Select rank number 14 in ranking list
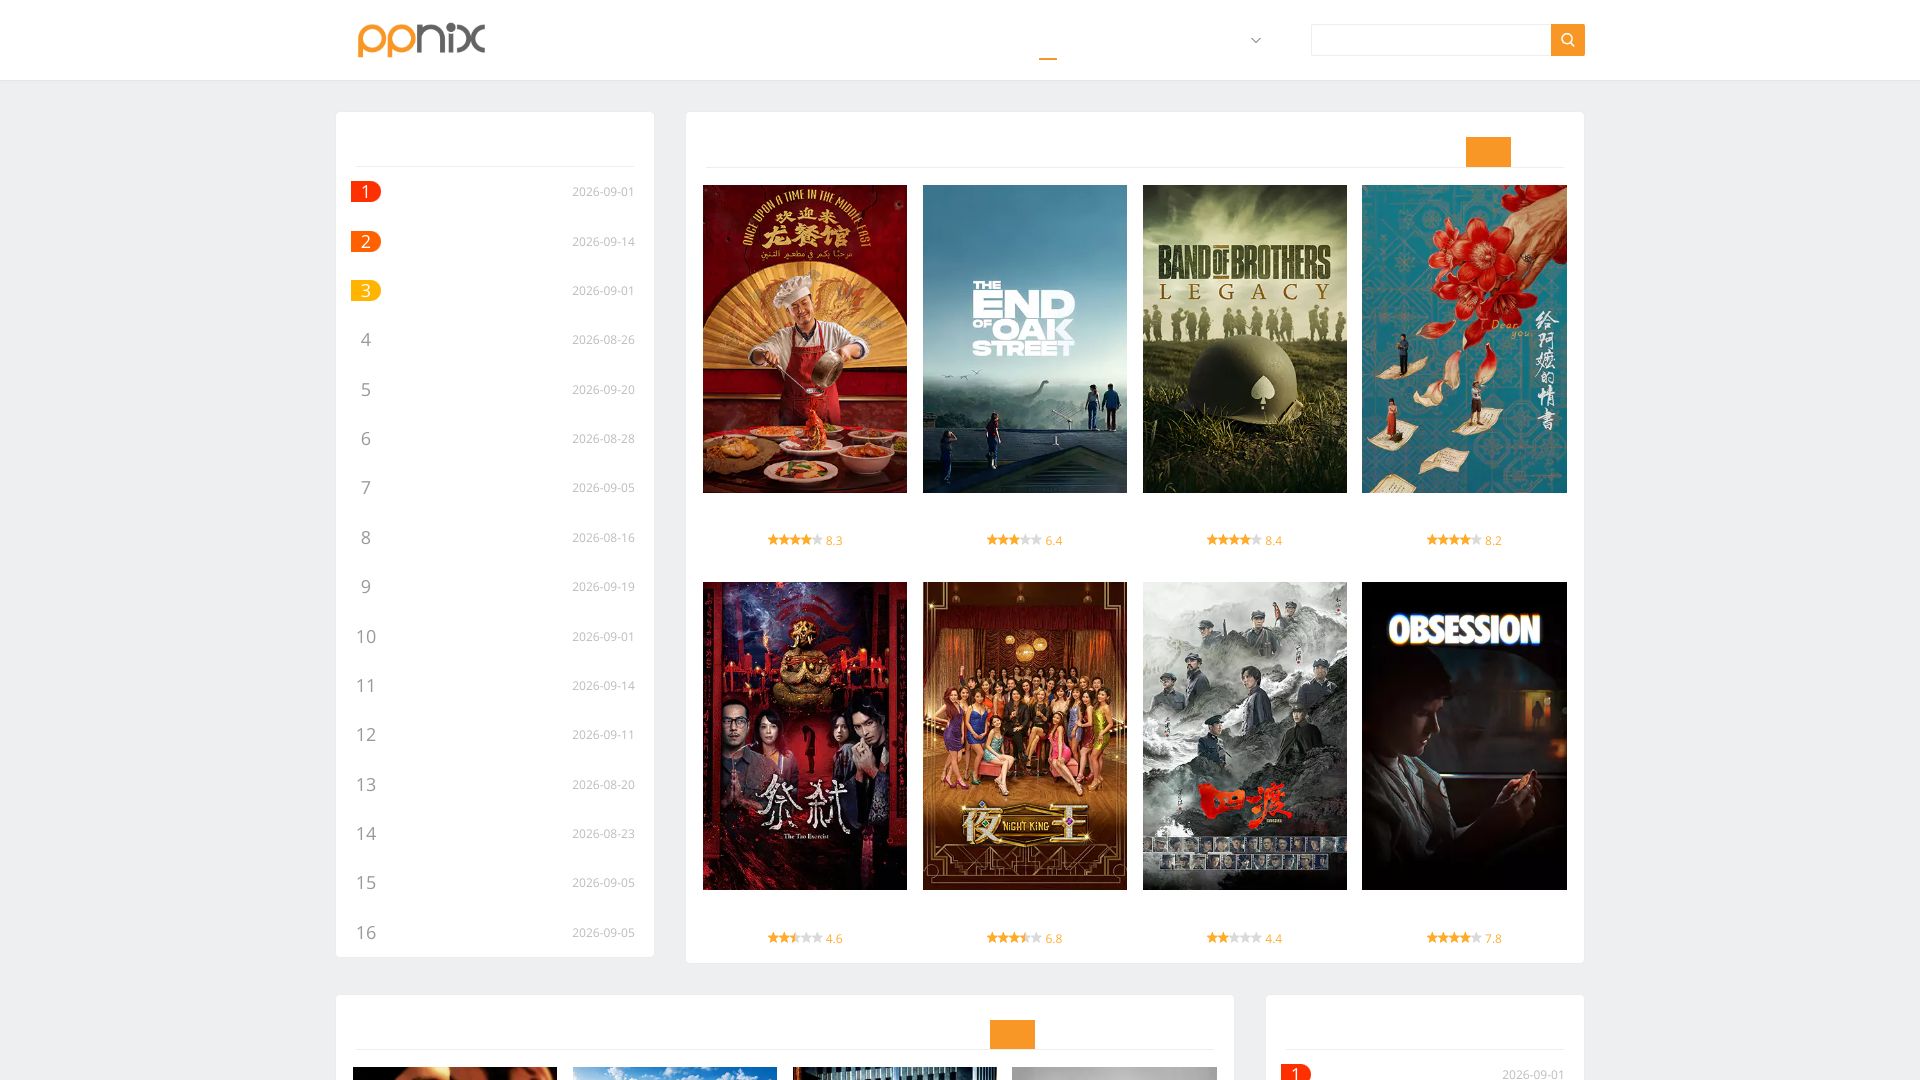 point(366,833)
